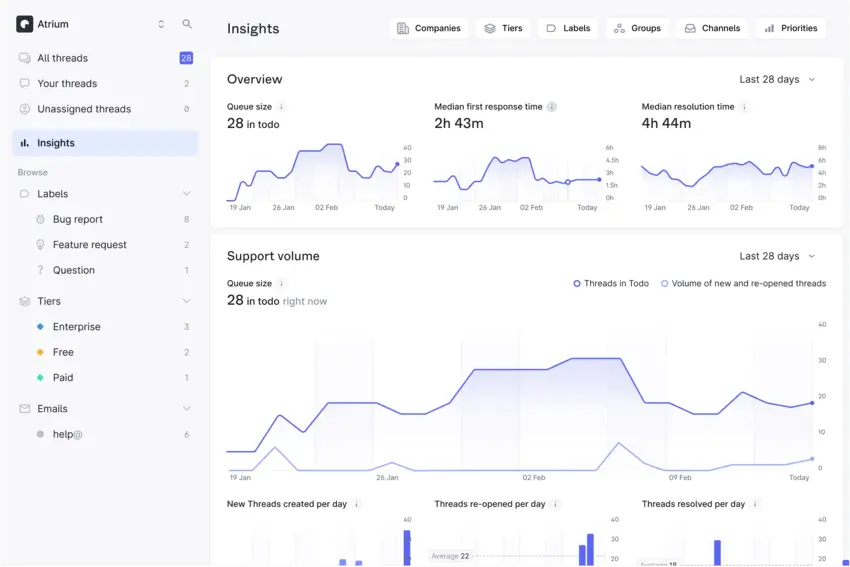Image resolution: width=850 pixels, height=567 pixels.
Task: Open All threads in sidebar
Action: (x=62, y=58)
